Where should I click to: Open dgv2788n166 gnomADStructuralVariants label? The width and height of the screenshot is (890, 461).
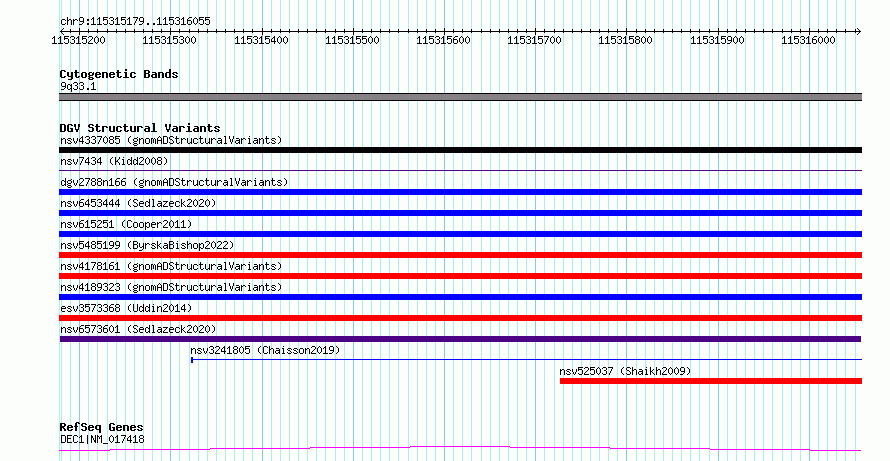(174, 182)
